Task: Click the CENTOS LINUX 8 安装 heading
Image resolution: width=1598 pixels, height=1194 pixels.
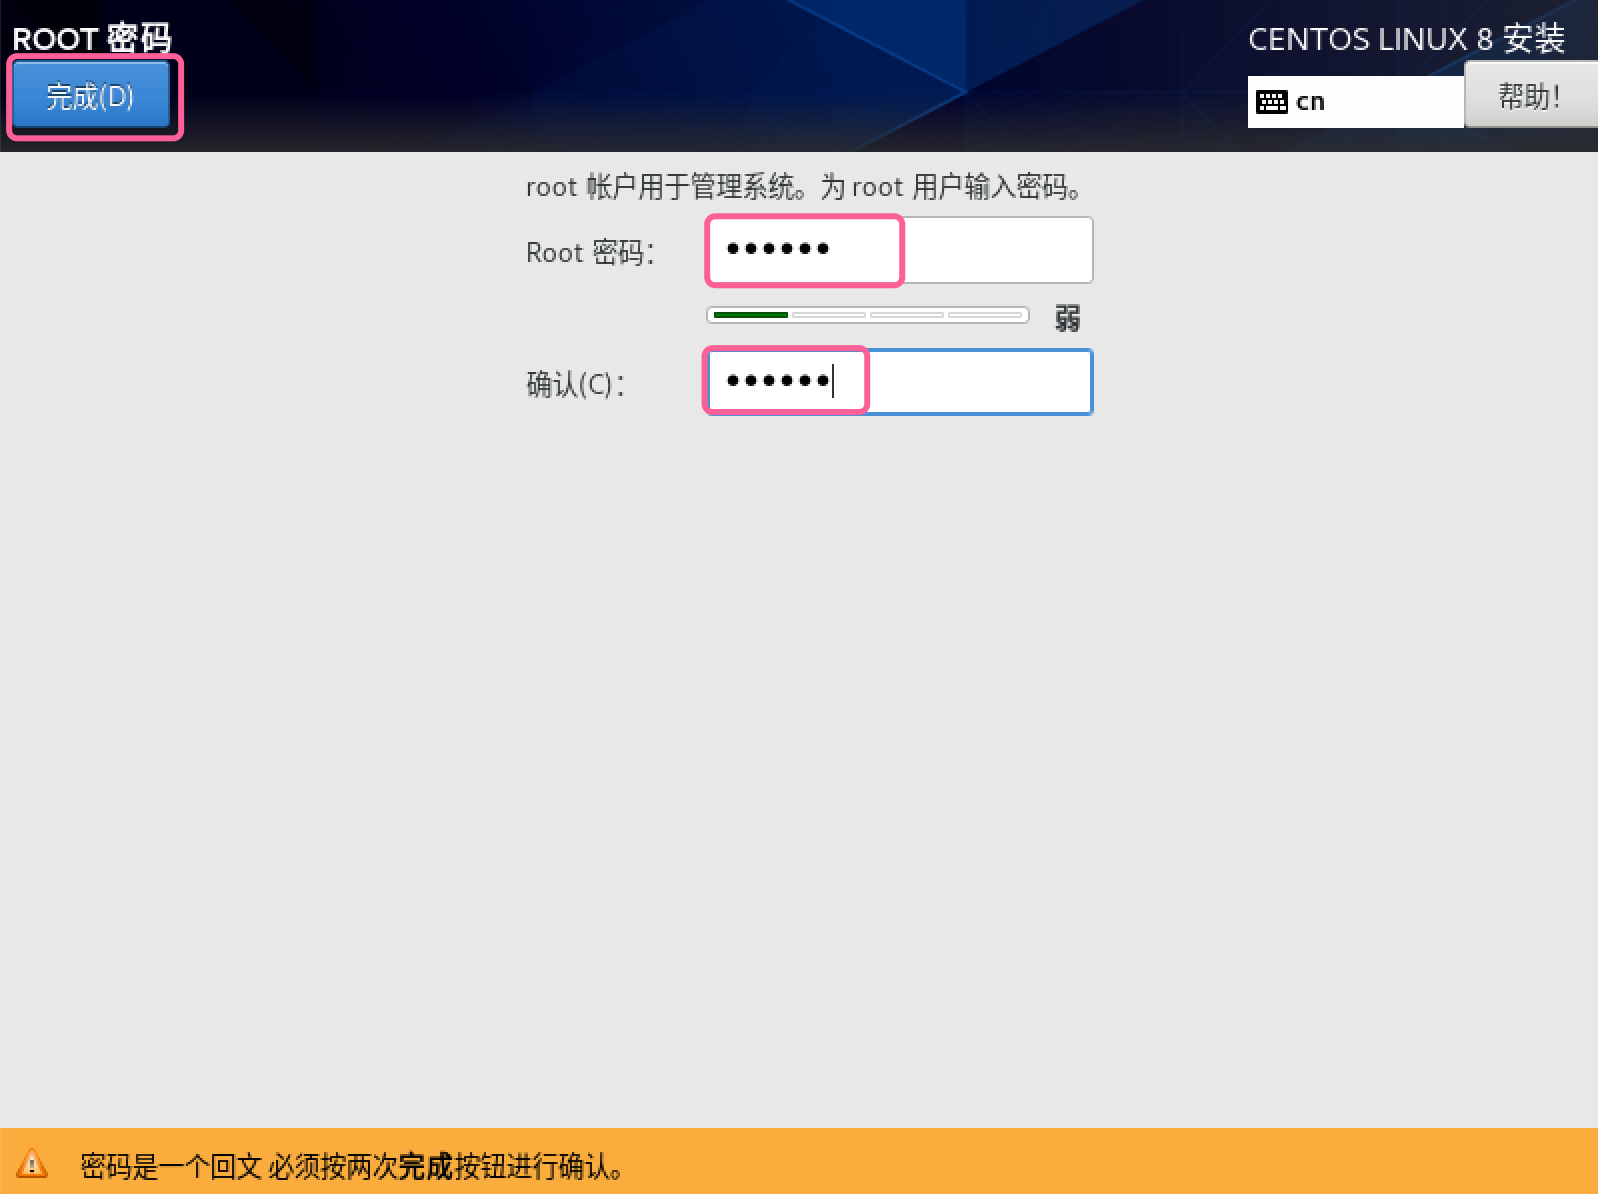Action: point(1406,39)
